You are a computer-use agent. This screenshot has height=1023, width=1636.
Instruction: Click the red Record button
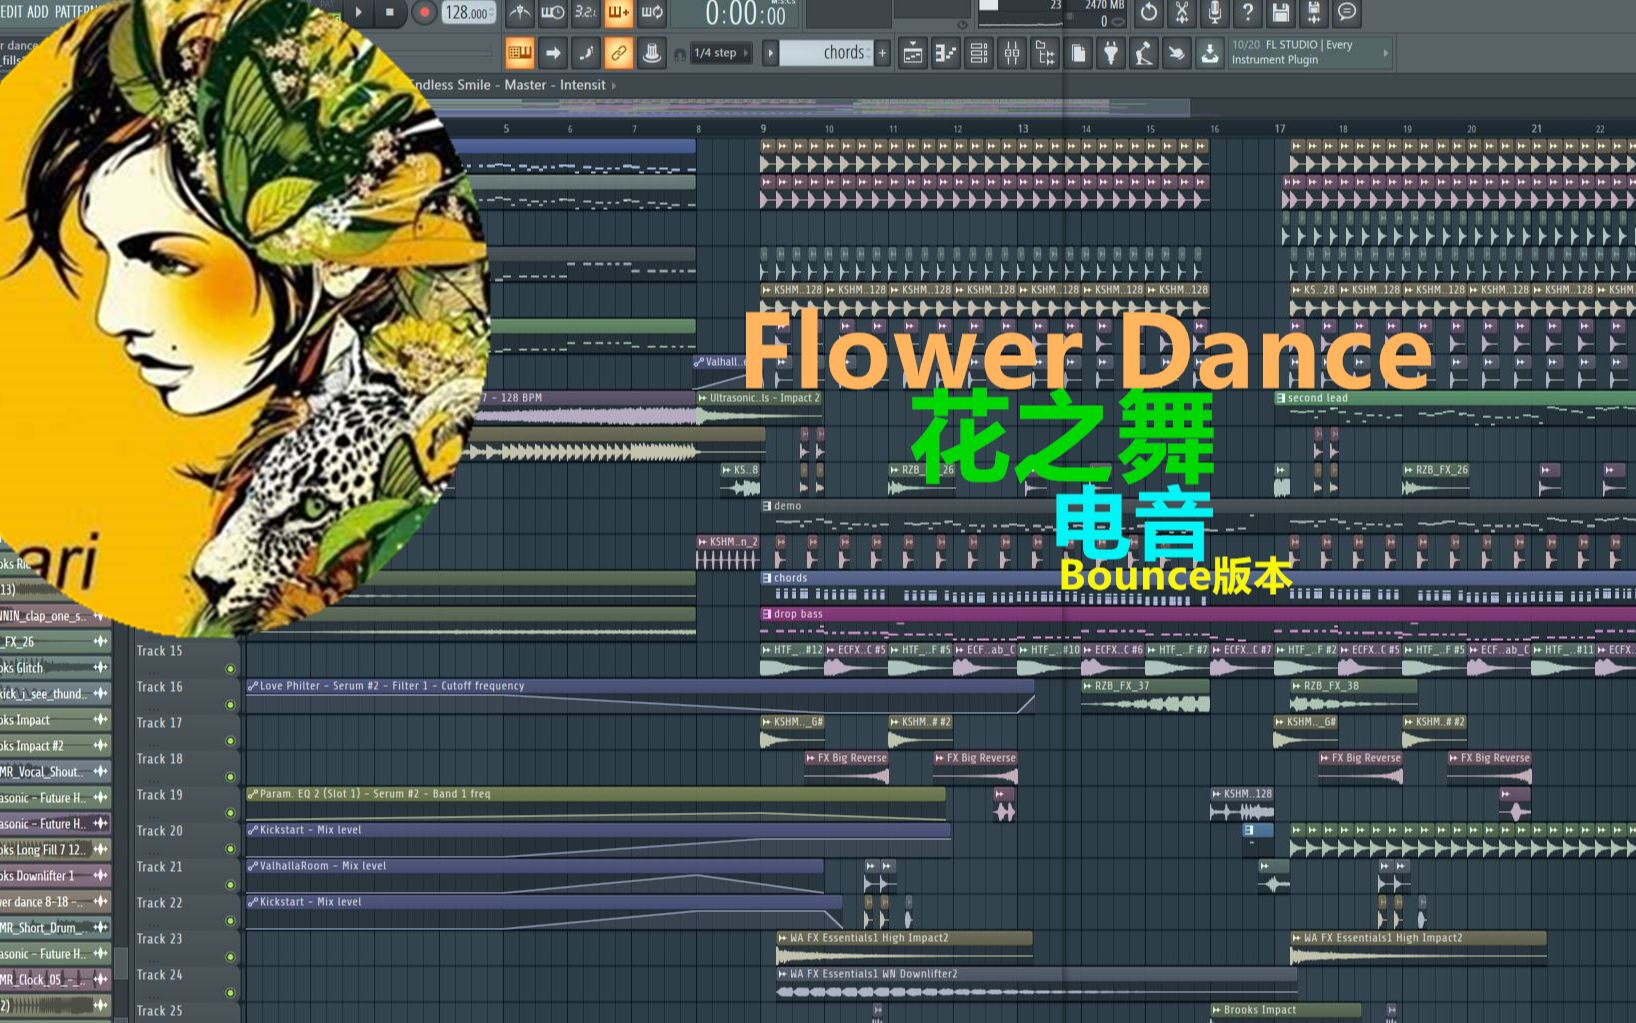tap(424, 12)
